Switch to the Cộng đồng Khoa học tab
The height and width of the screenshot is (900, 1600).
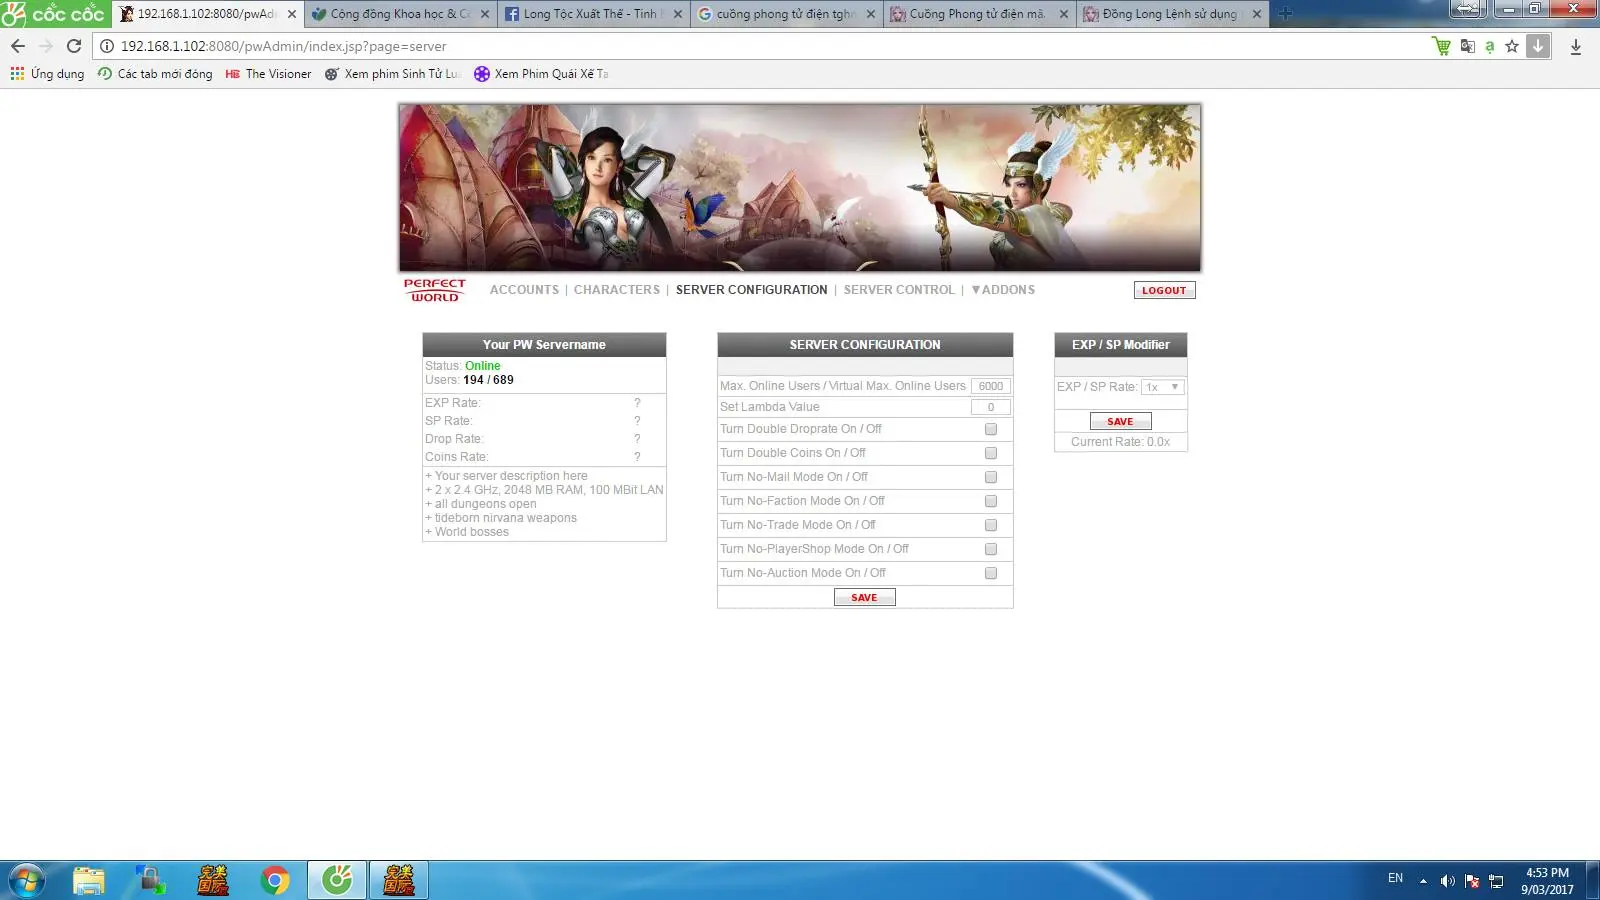coord(401,14)
